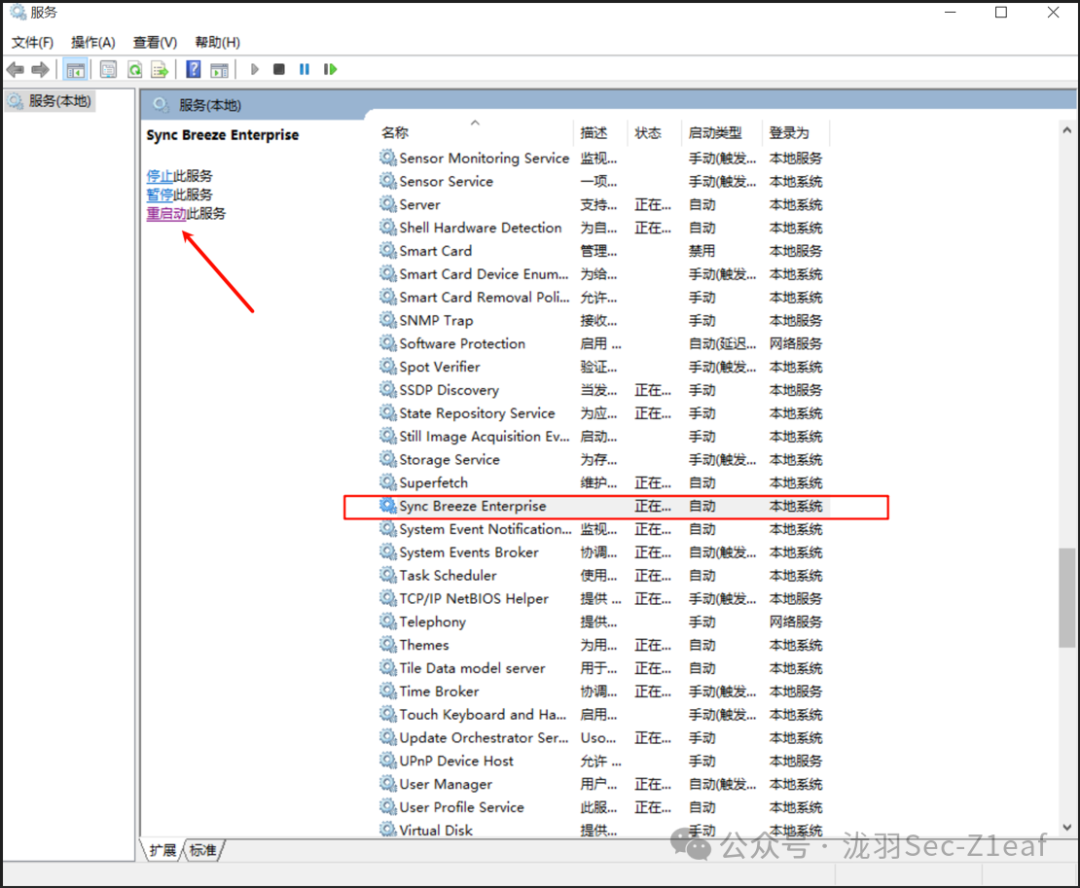Select Smart Card Device Enum... service
Screen dimensions: 1080x888
(x=603, y=274)
